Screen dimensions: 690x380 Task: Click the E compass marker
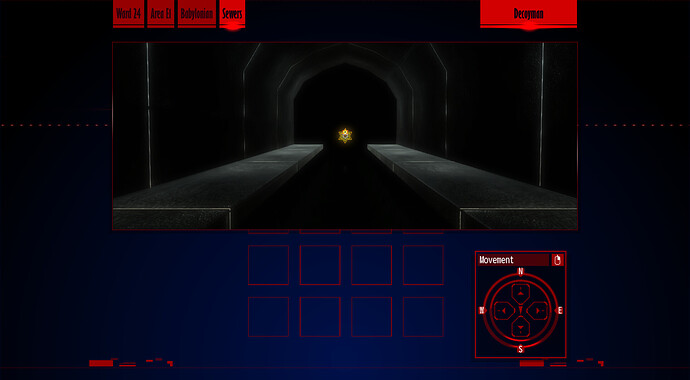pyautogui.click(x=560, y=311)
